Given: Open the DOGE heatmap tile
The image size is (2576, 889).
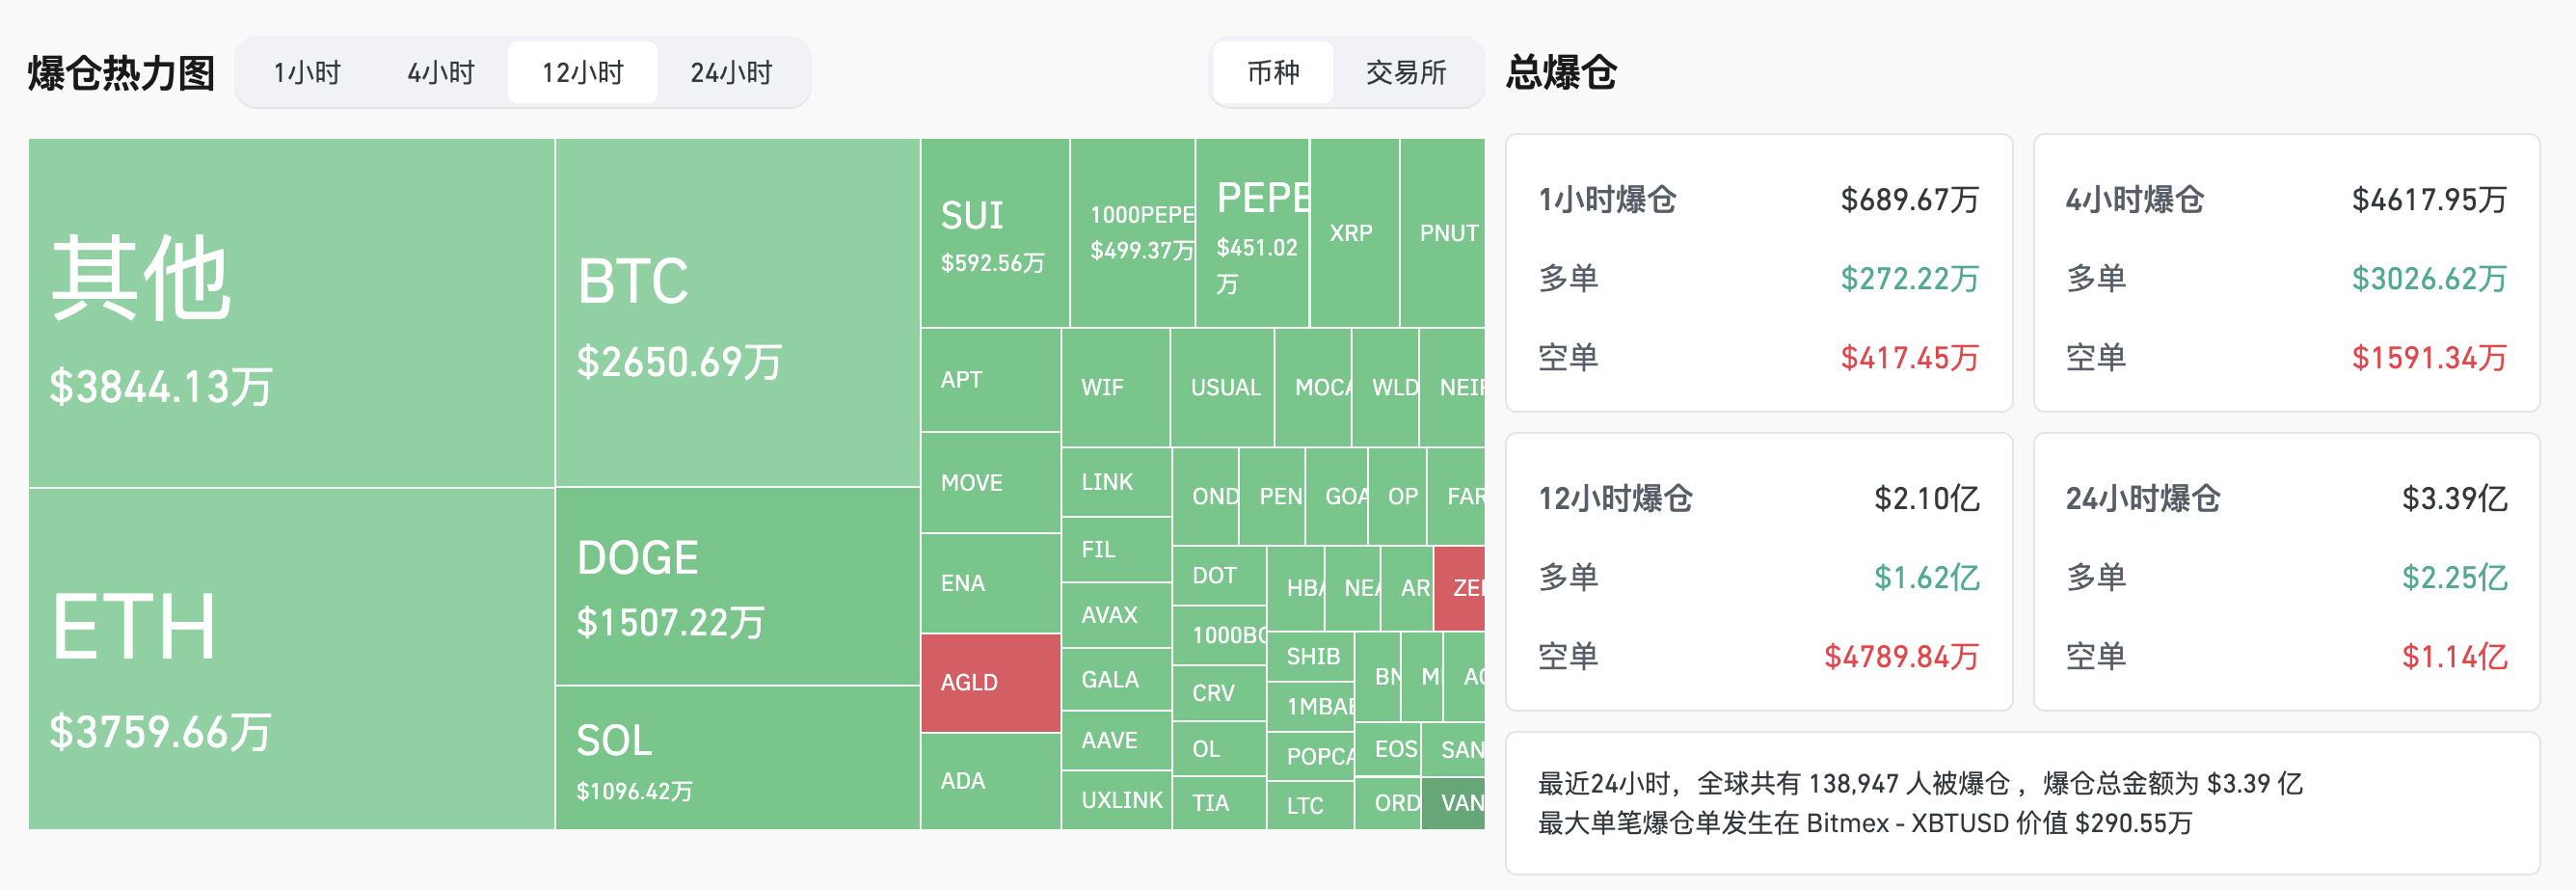Looking at the screenshot, I should tap(737, 586).
